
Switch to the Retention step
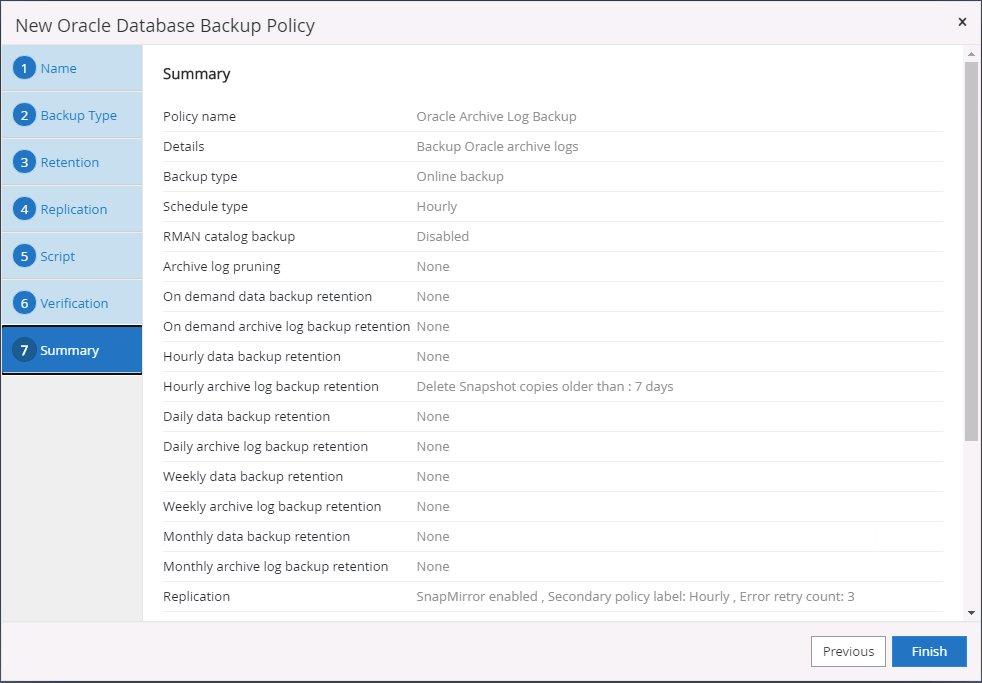tap(69, 162)
